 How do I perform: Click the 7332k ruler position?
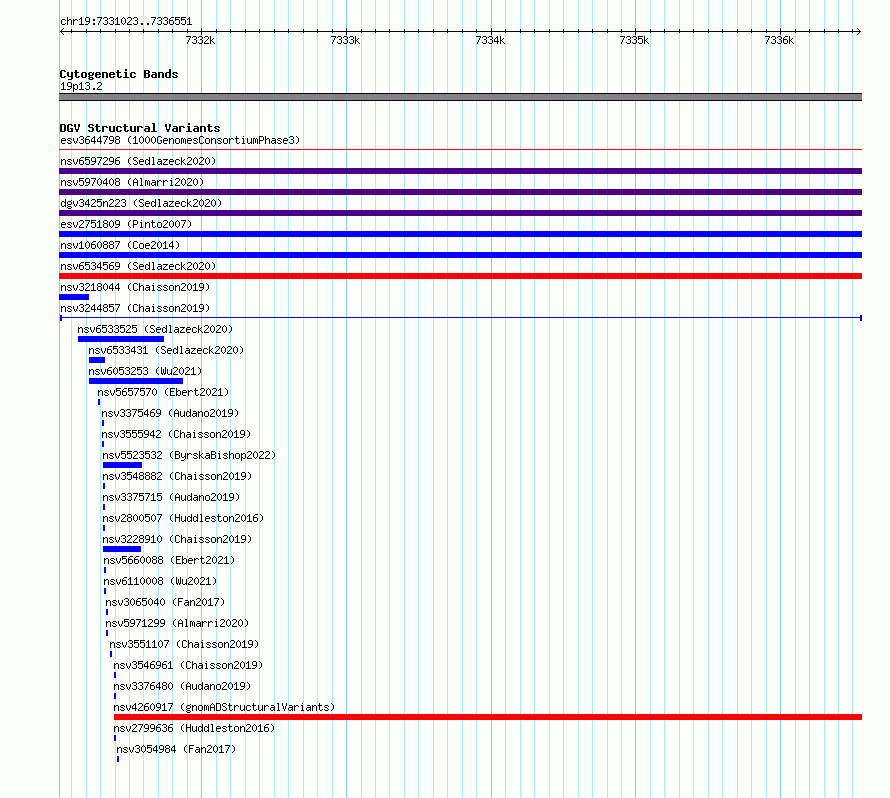pyautogui.click(x=200, y=40)
